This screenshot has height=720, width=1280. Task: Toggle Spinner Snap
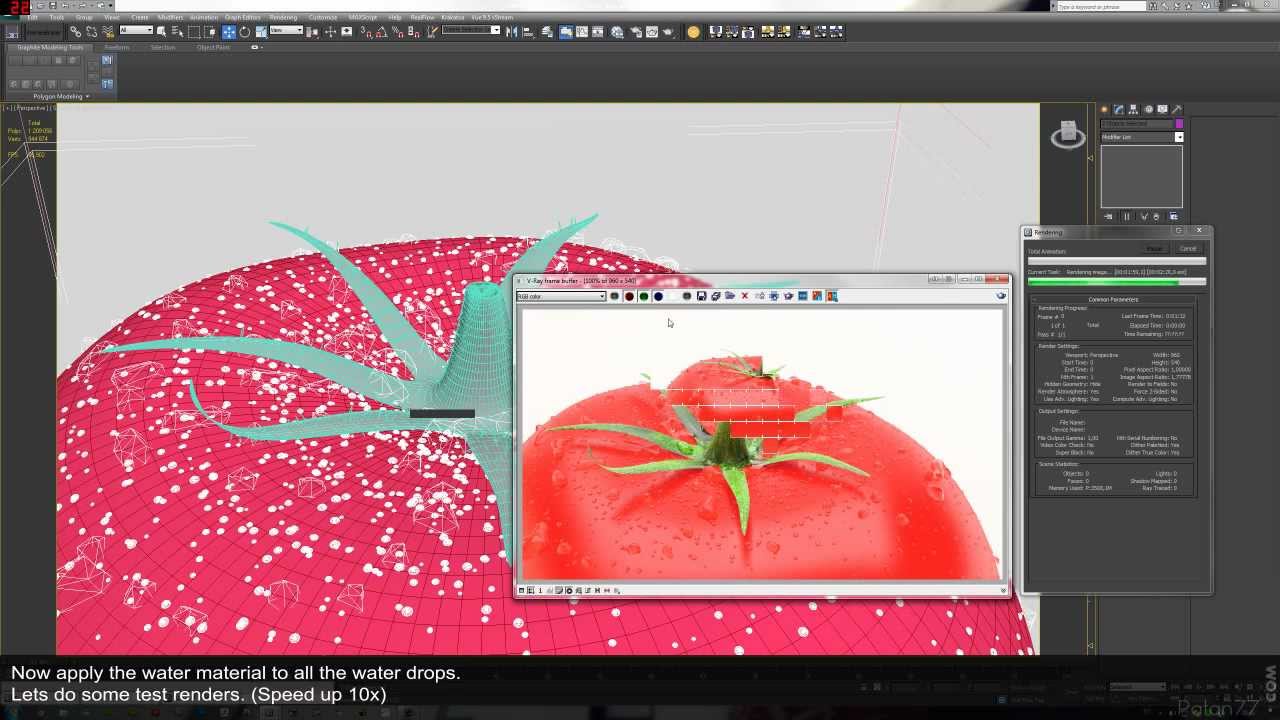click(414, 32)
